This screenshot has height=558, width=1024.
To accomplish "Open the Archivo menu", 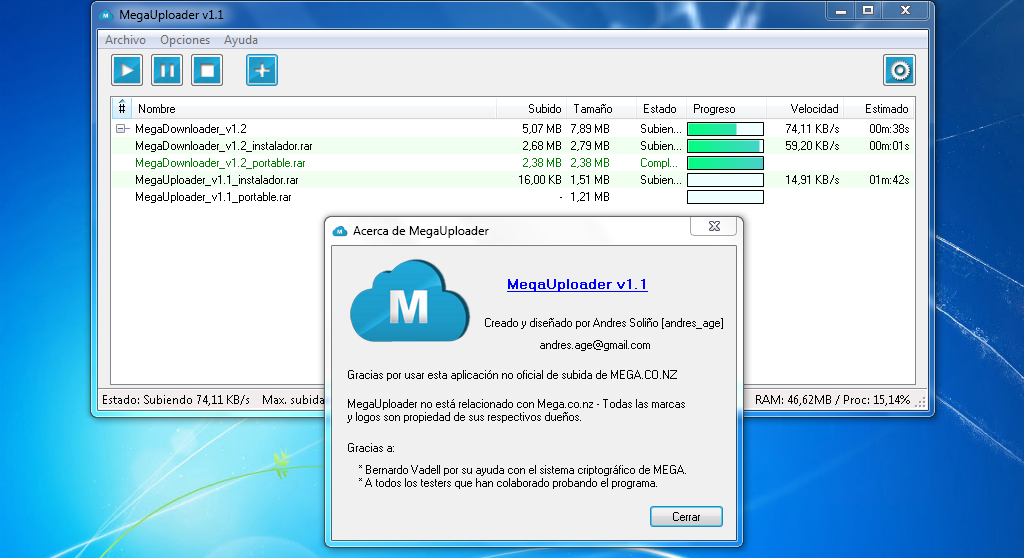I will (x=125, y=40).
